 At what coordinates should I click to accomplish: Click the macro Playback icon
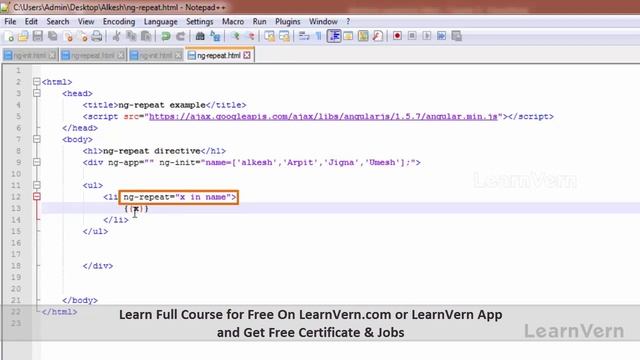tap(427, 36)
